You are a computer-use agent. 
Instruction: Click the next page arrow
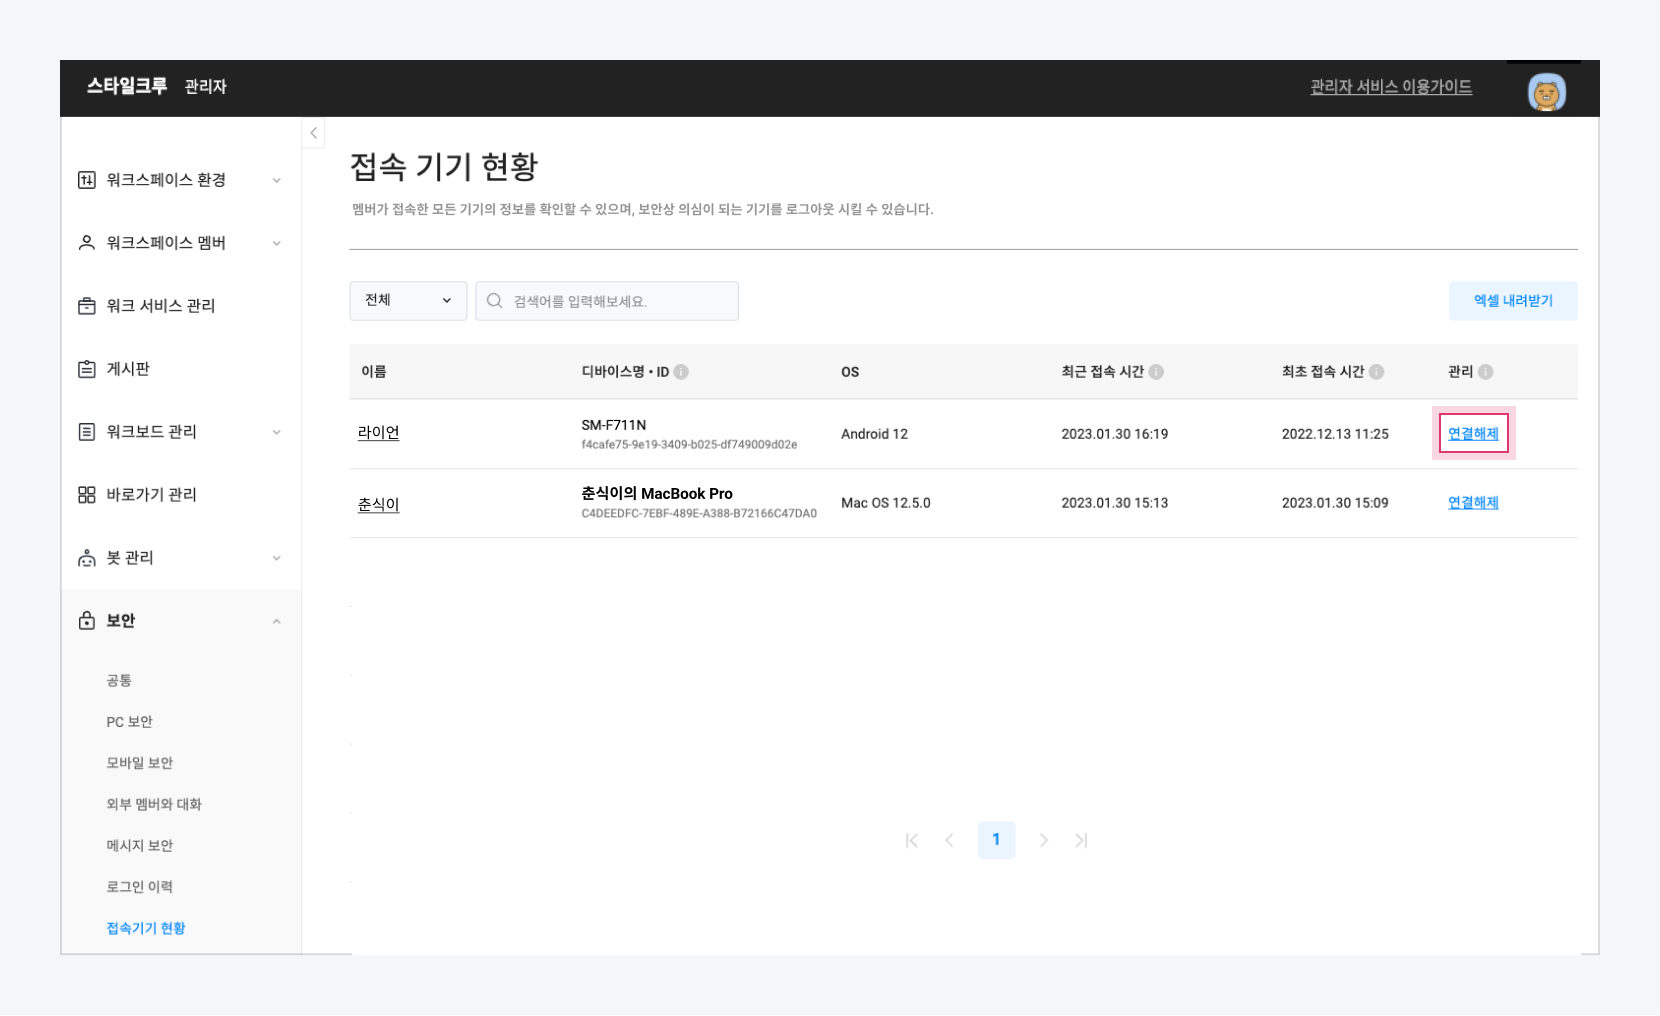click(x=1043, y=840)
